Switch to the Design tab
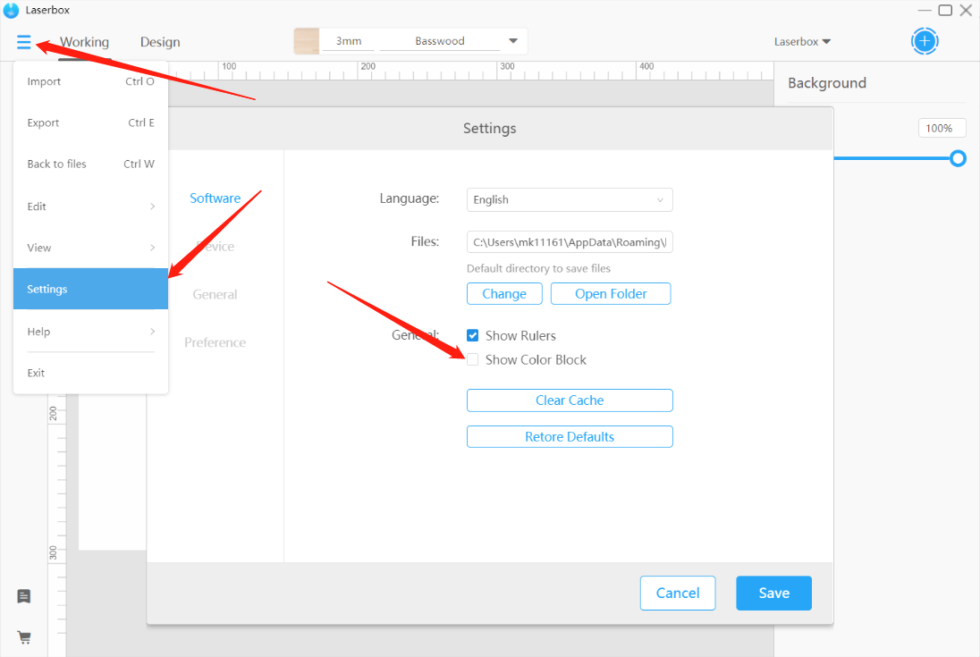The width and height of the screenshot is (980, 657). [x=160, y=42]
